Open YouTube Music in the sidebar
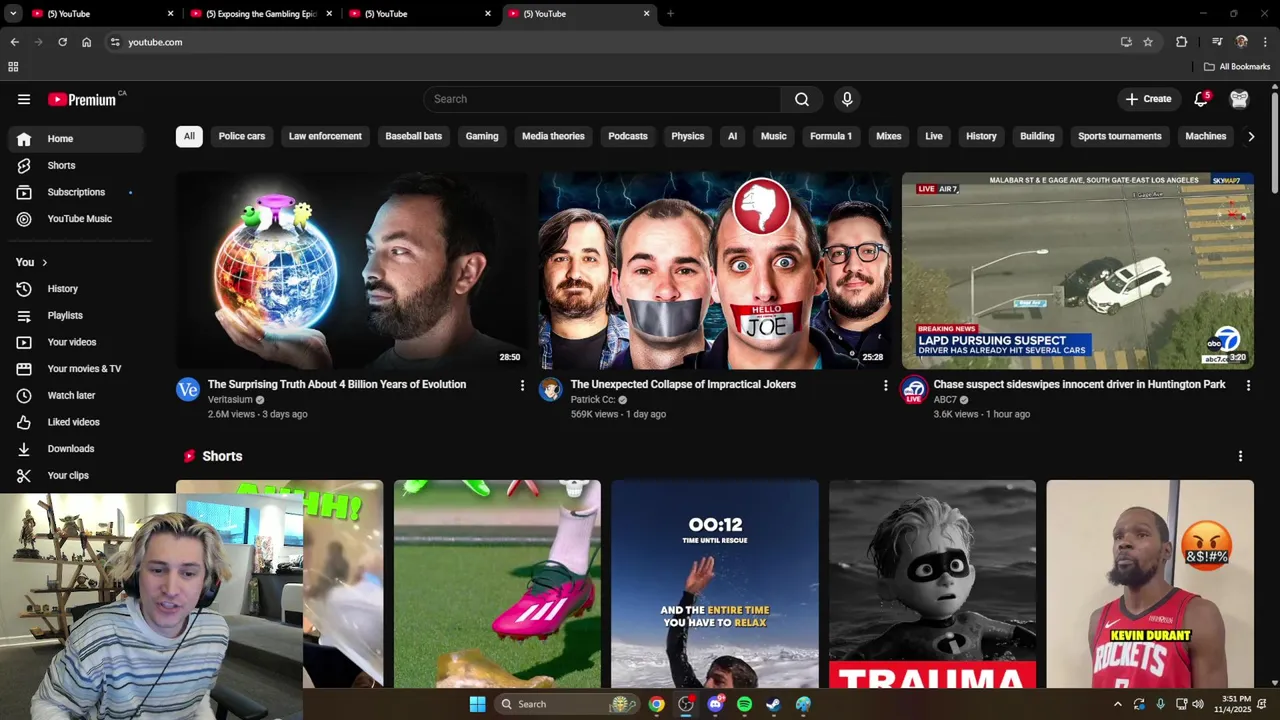 pyautogui.click(x=76, y=219)
